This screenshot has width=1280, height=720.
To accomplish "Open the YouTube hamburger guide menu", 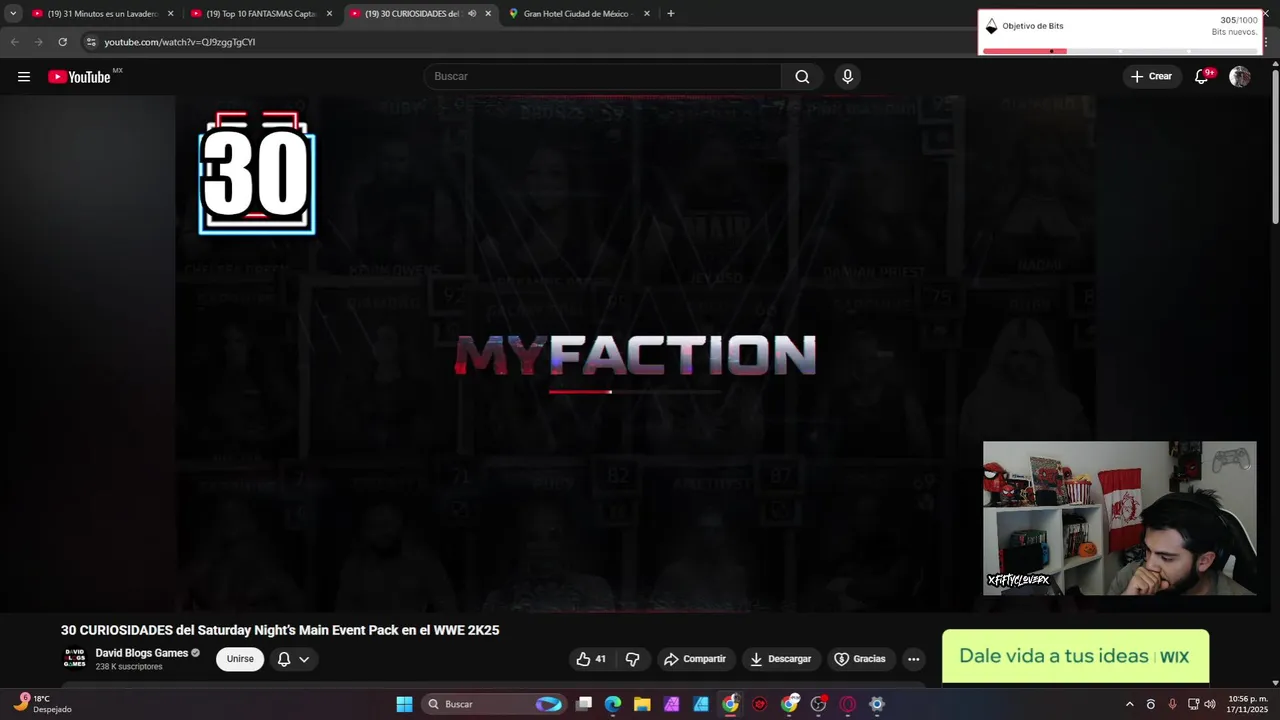I will (x=24, y=77).
